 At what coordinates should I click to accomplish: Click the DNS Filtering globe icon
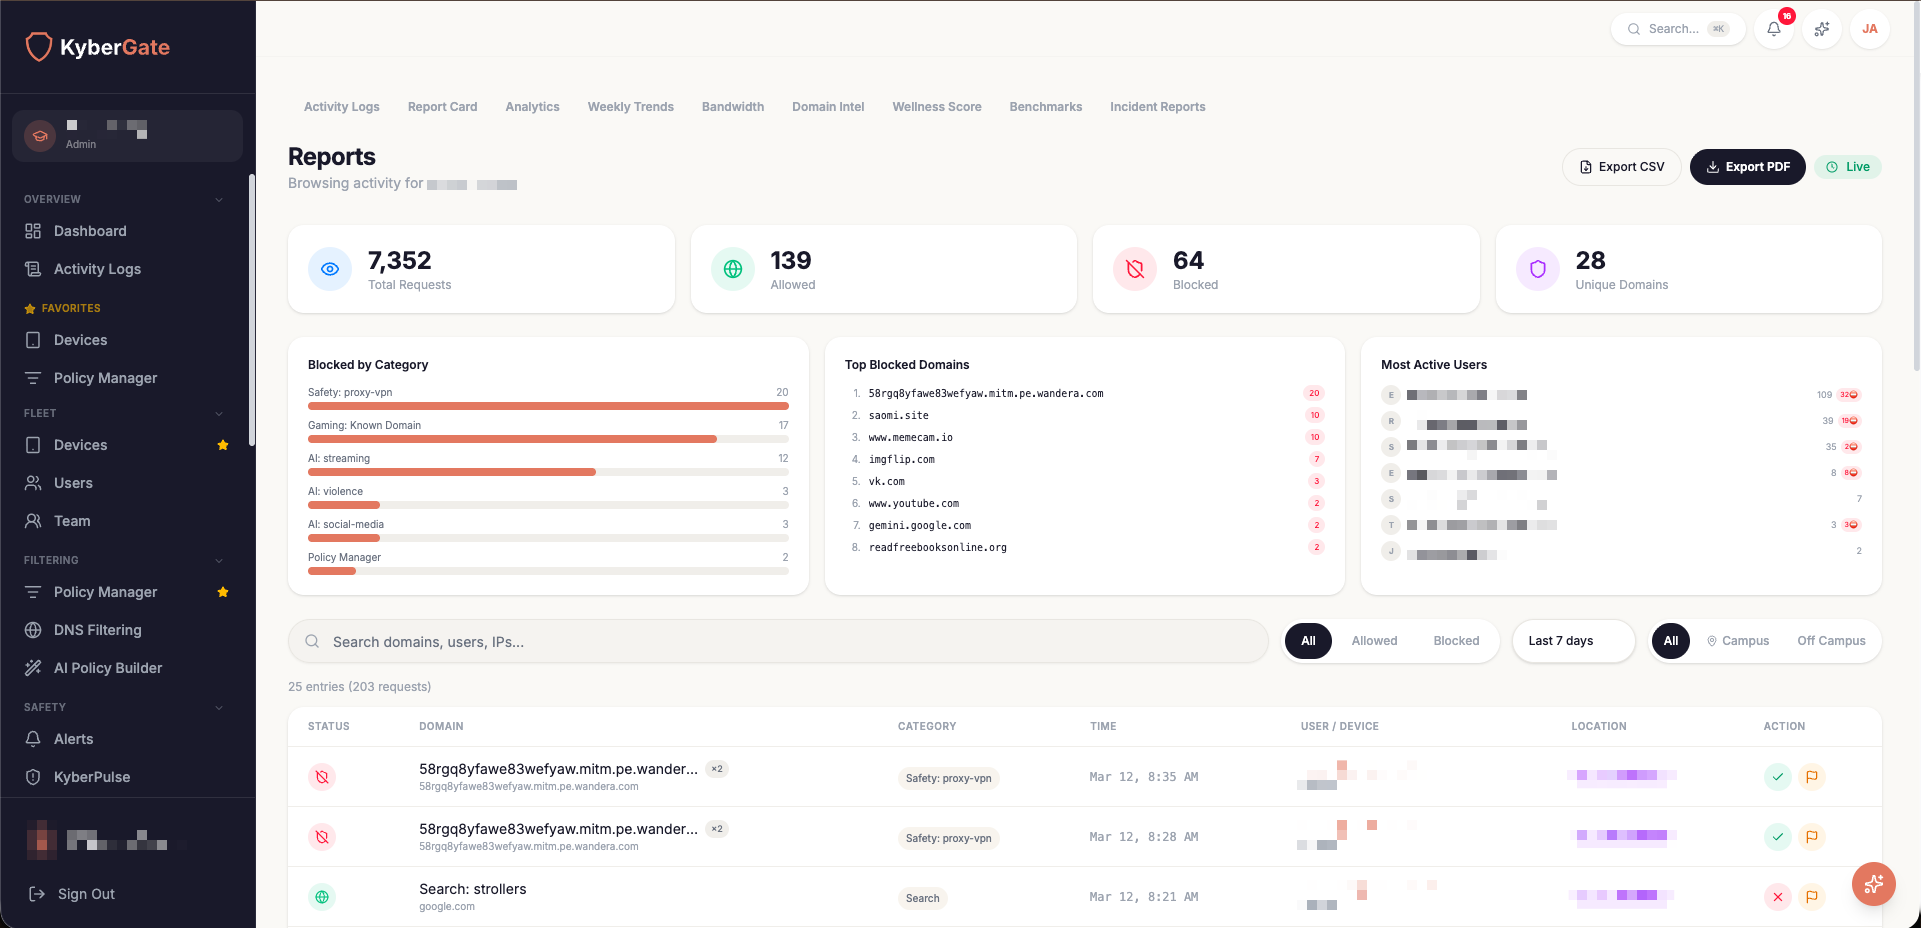pyautogui.click(x=33, y=630)
